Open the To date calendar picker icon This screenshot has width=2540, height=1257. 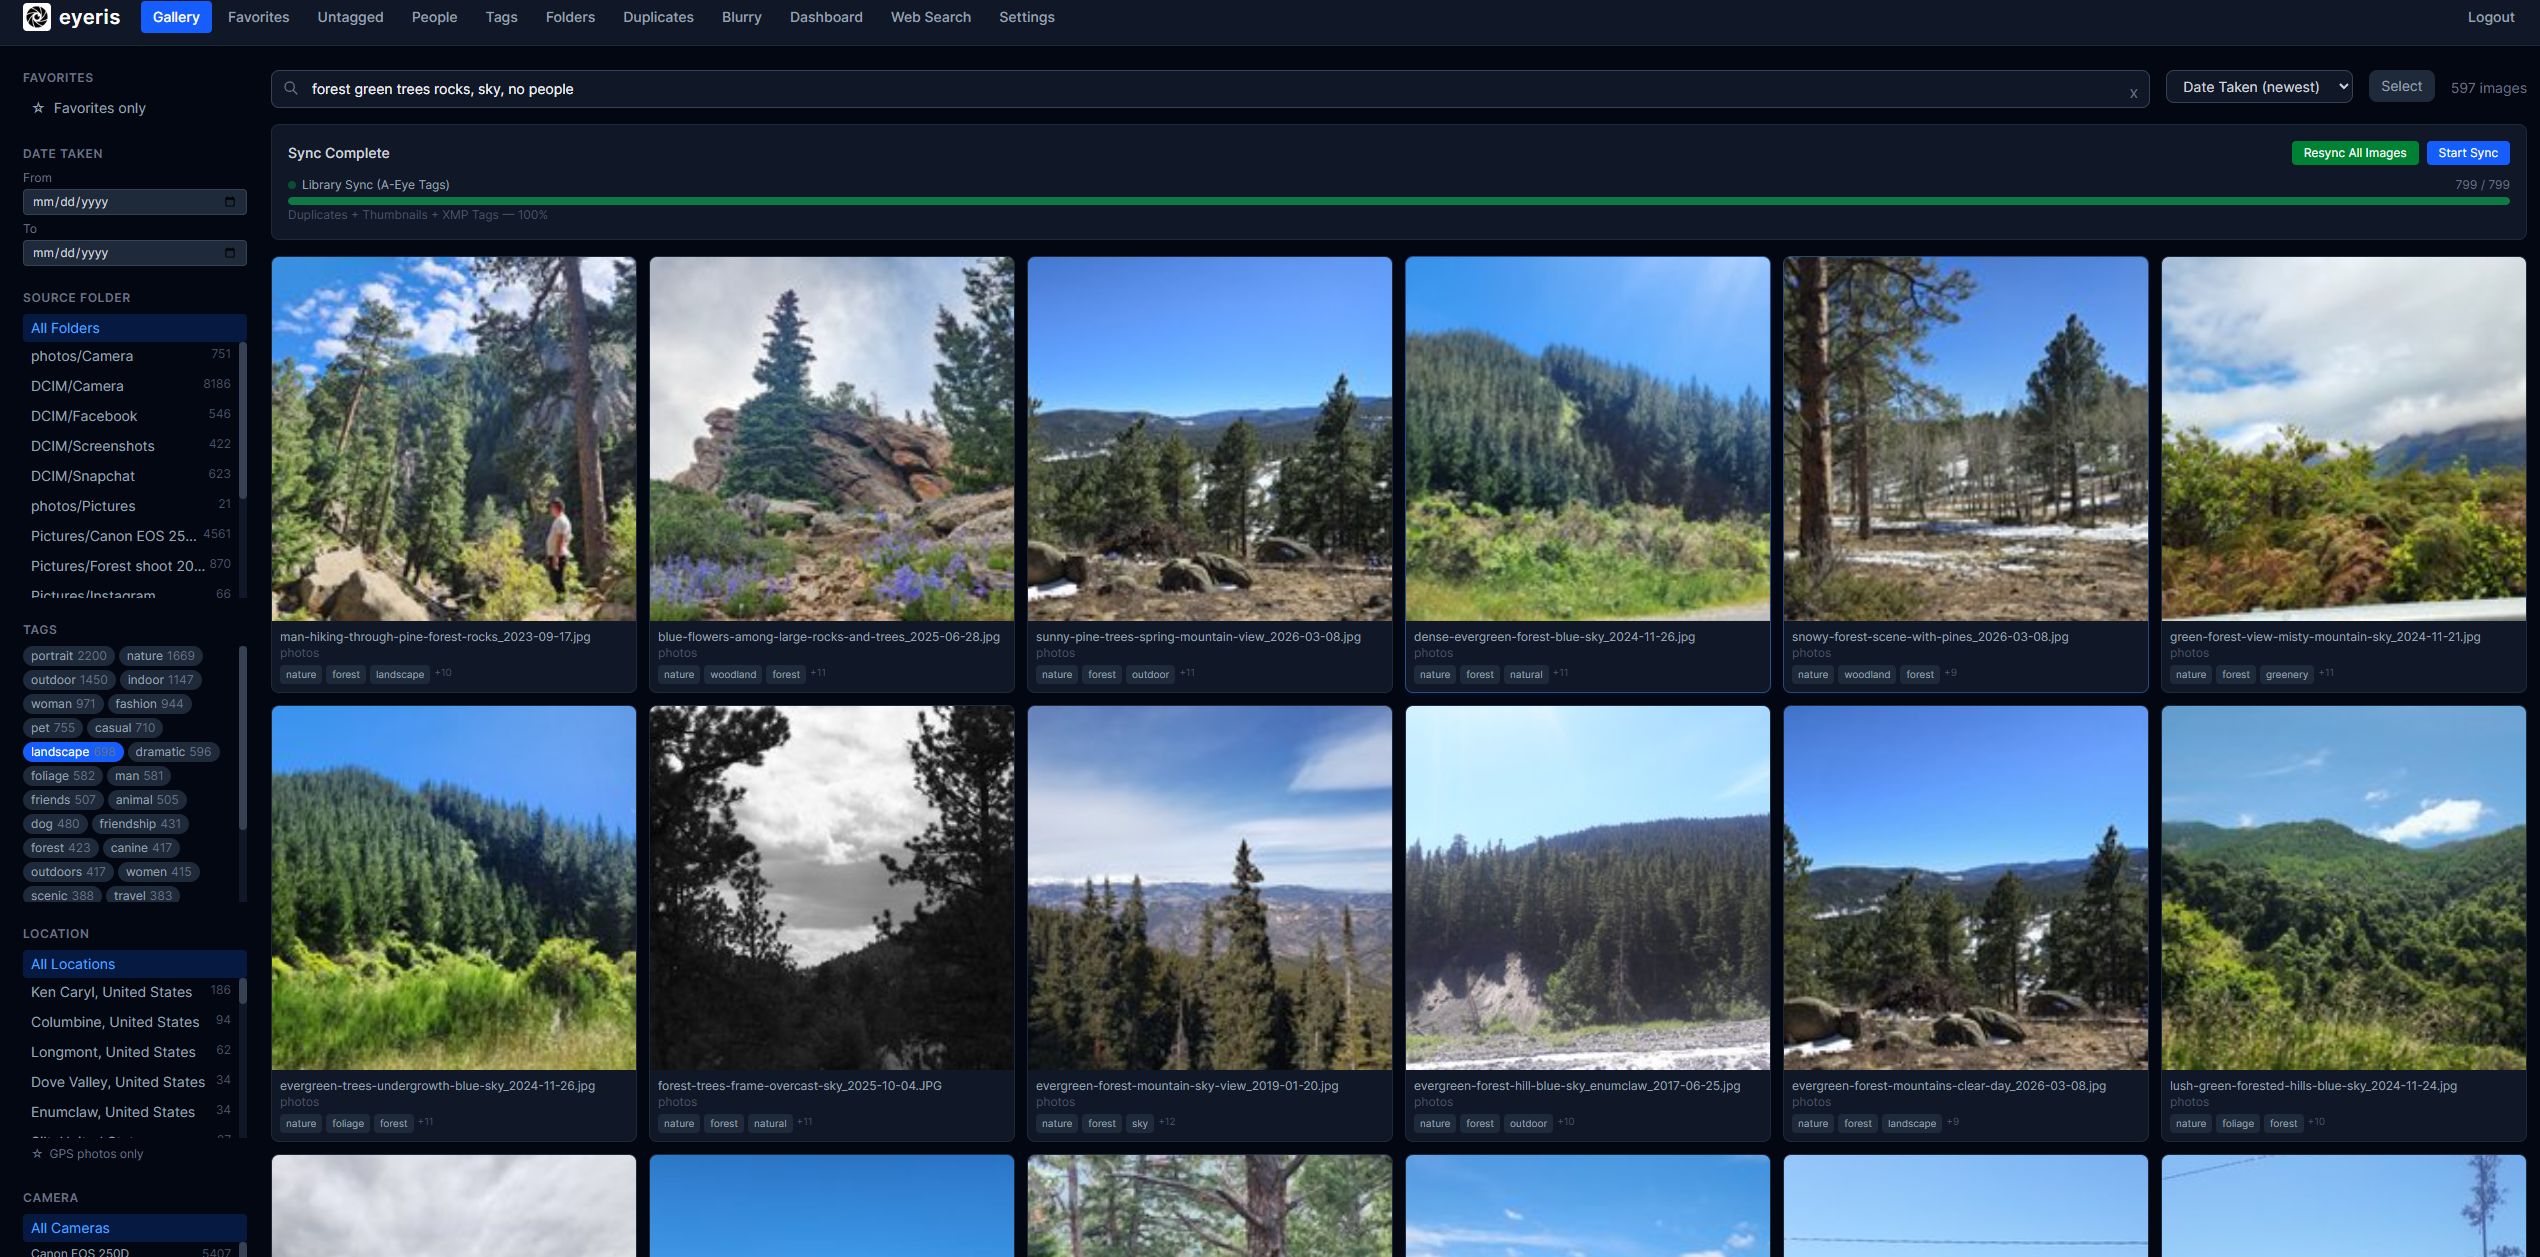[230, 253]
